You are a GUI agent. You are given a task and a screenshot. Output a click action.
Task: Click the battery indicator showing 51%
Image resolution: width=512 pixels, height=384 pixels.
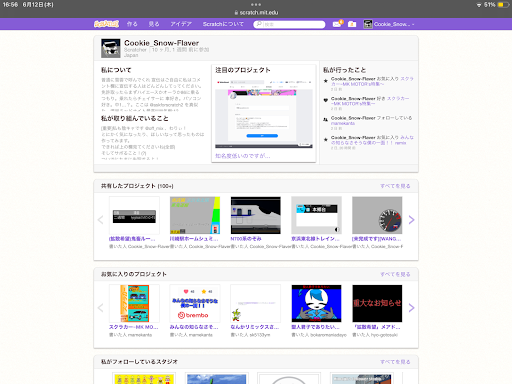502,5
